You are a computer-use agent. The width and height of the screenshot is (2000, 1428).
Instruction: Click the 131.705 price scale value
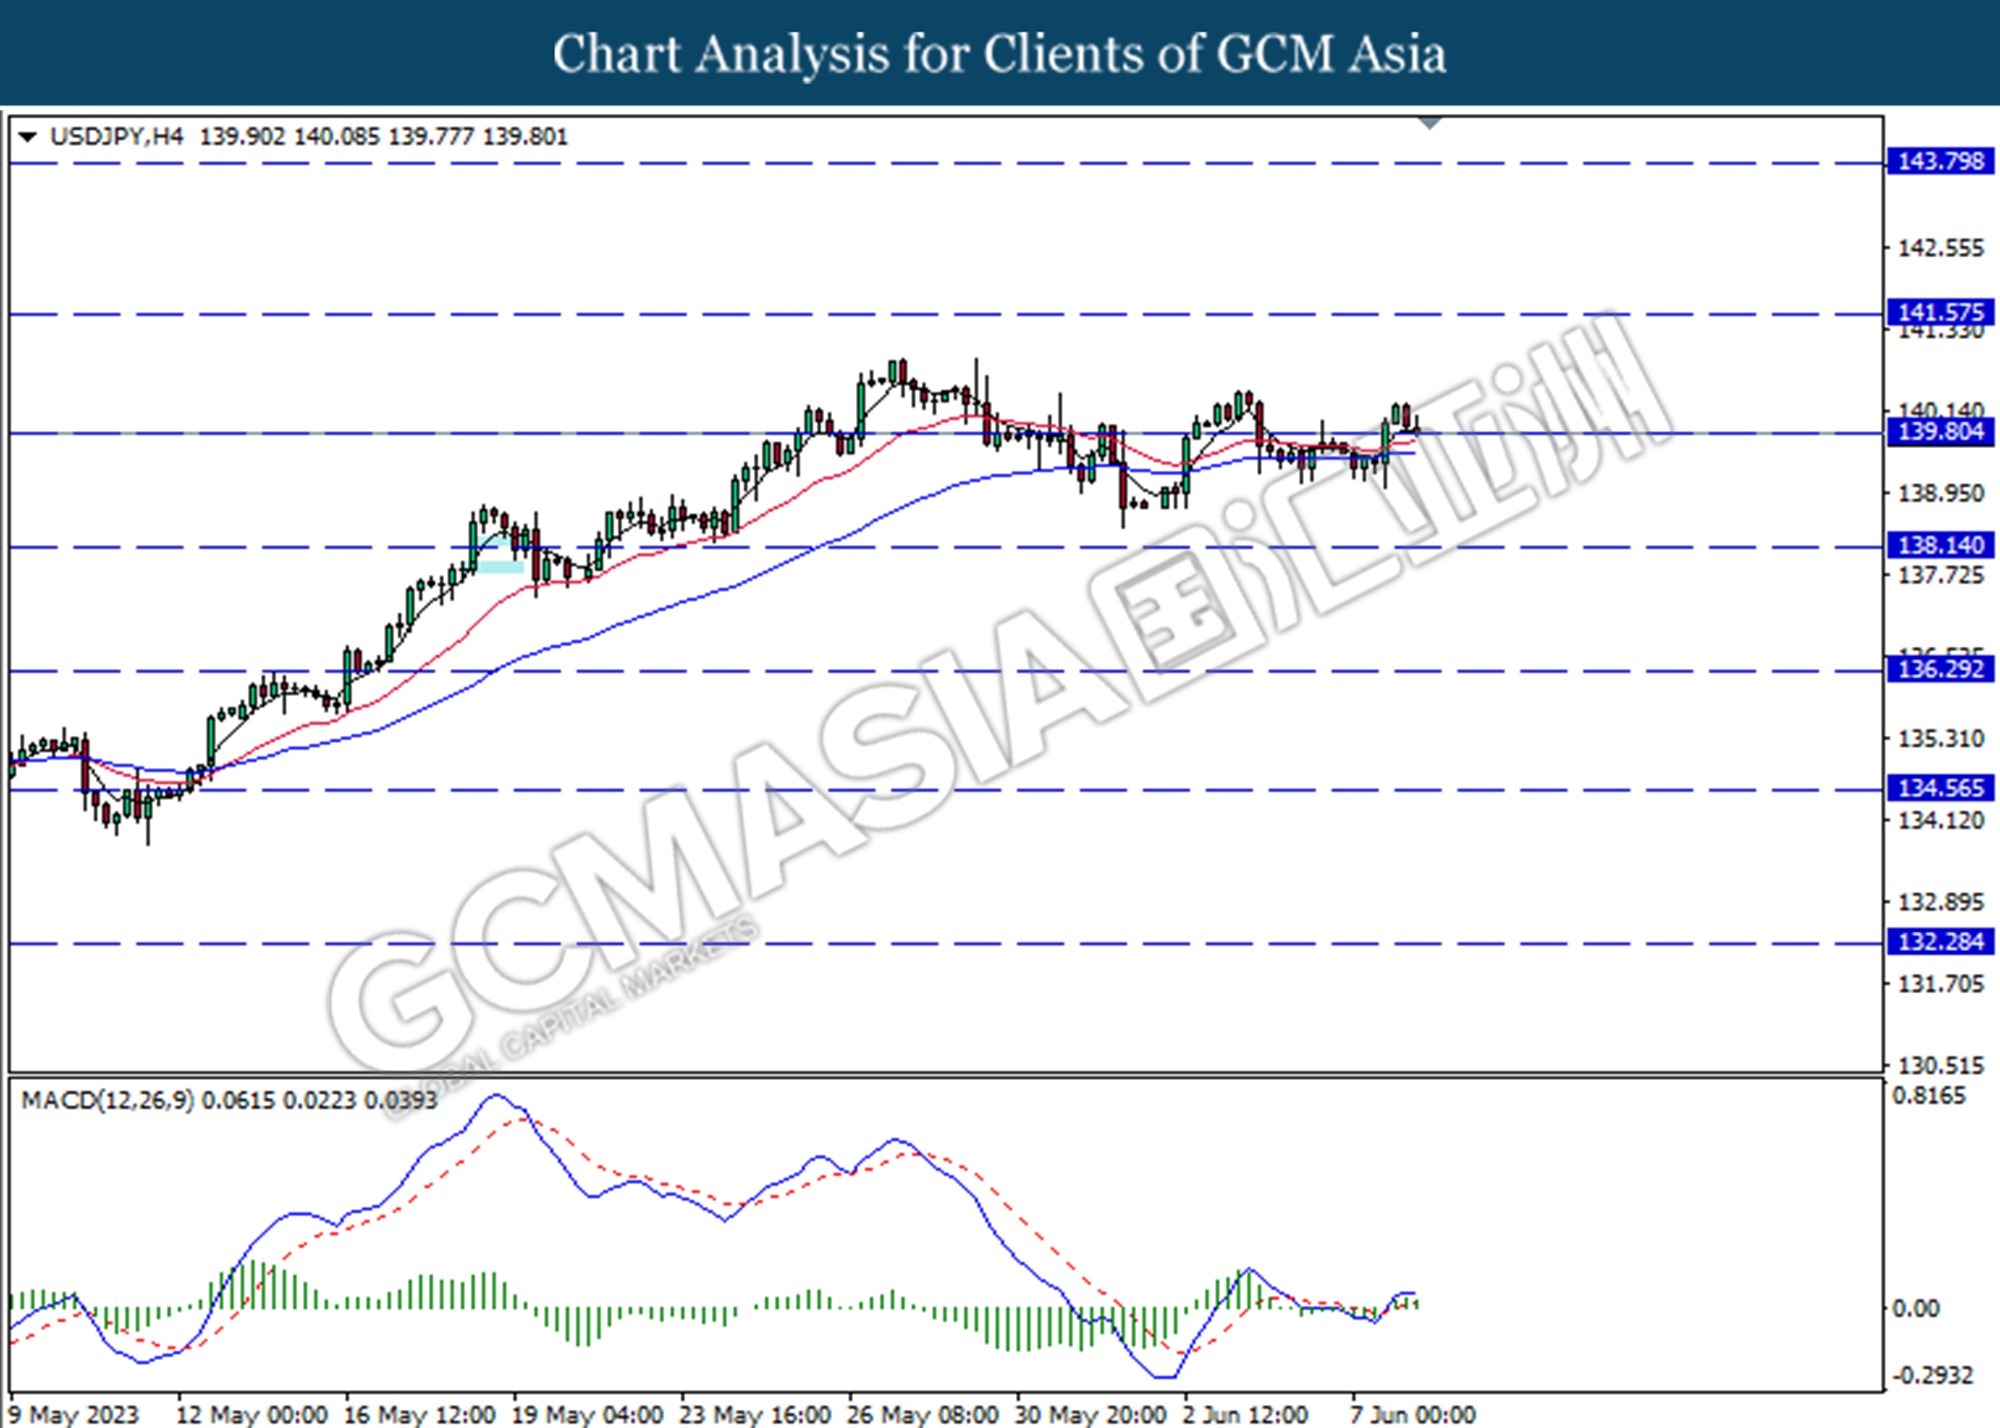coord(1941,985)
